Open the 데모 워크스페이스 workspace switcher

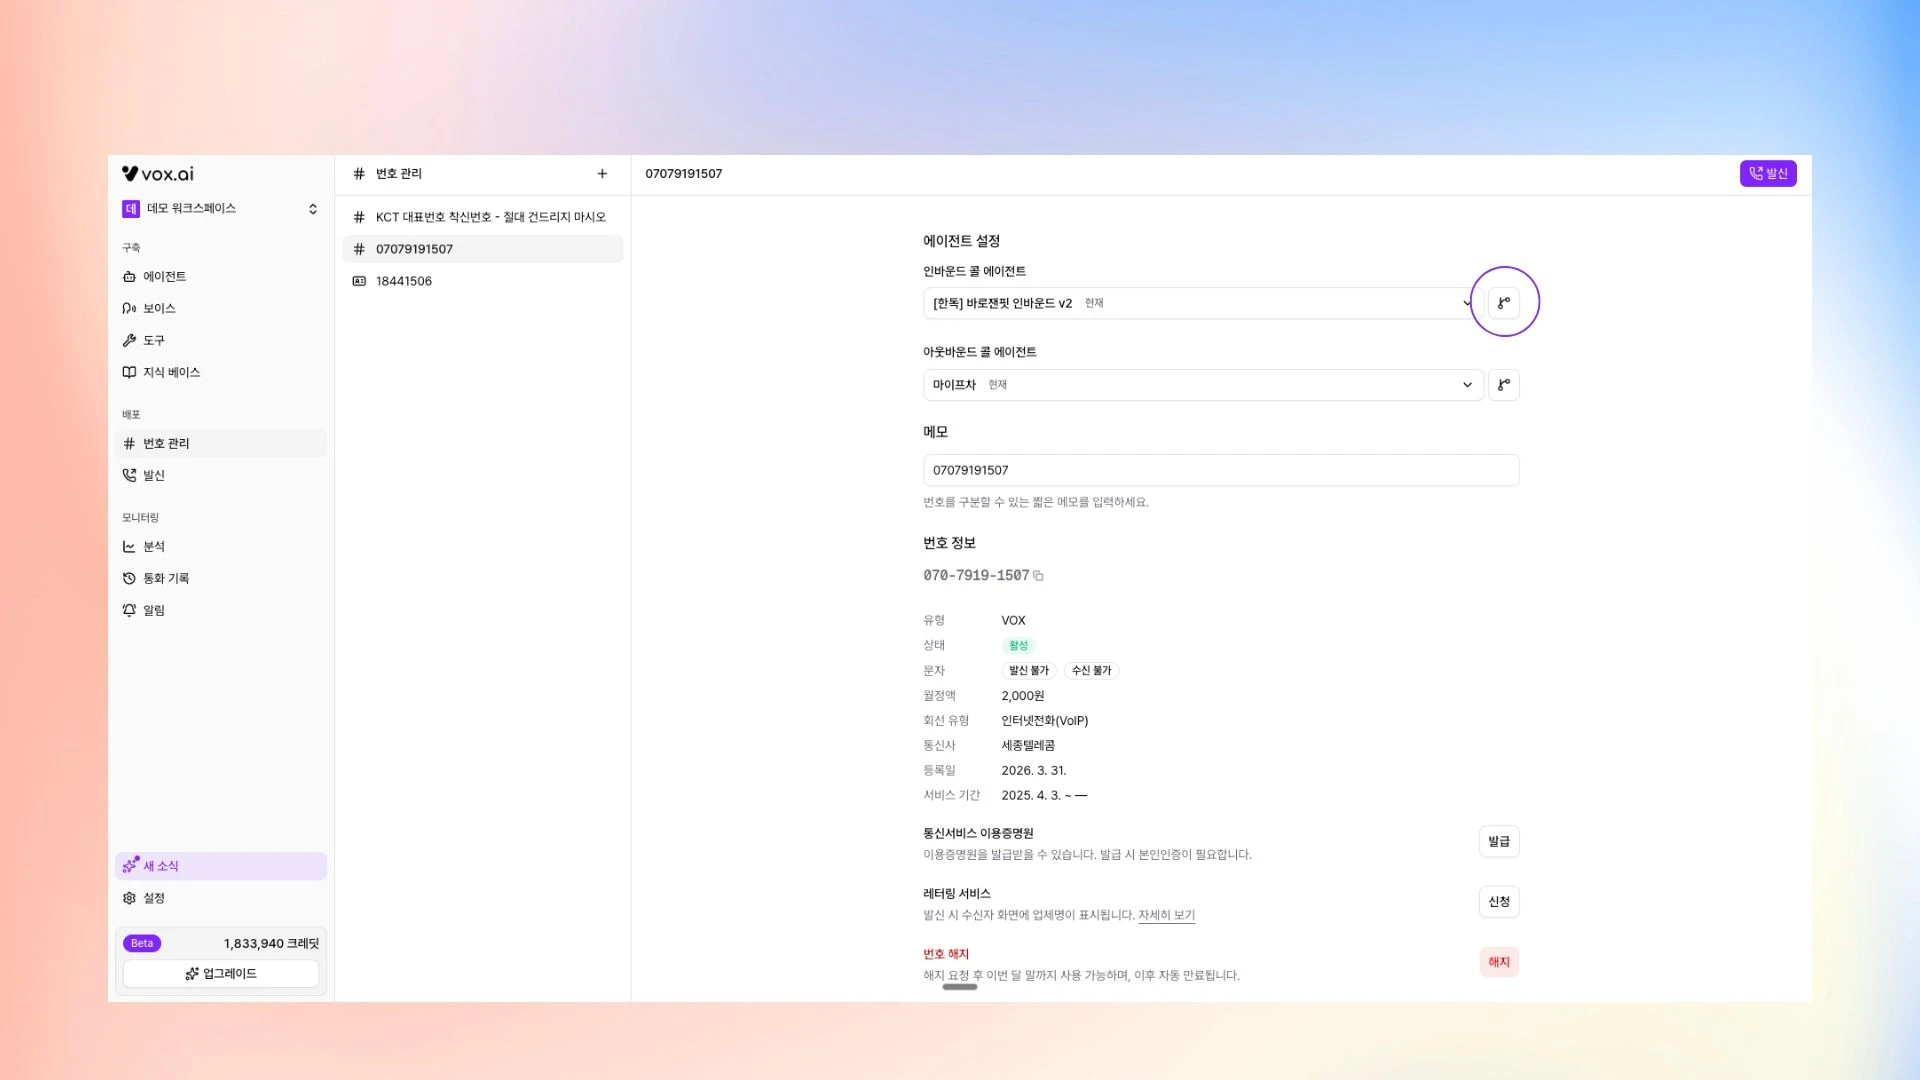(x=220, y=208)
